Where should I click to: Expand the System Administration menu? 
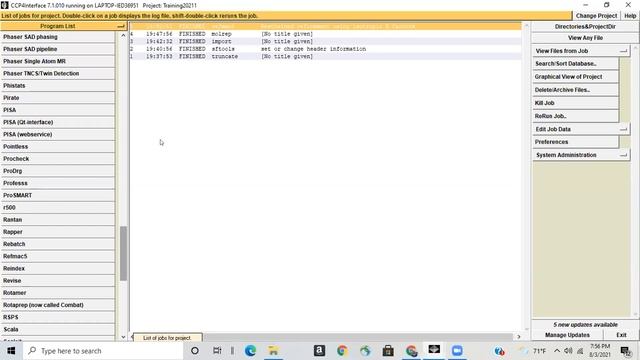tap(581, 155)
